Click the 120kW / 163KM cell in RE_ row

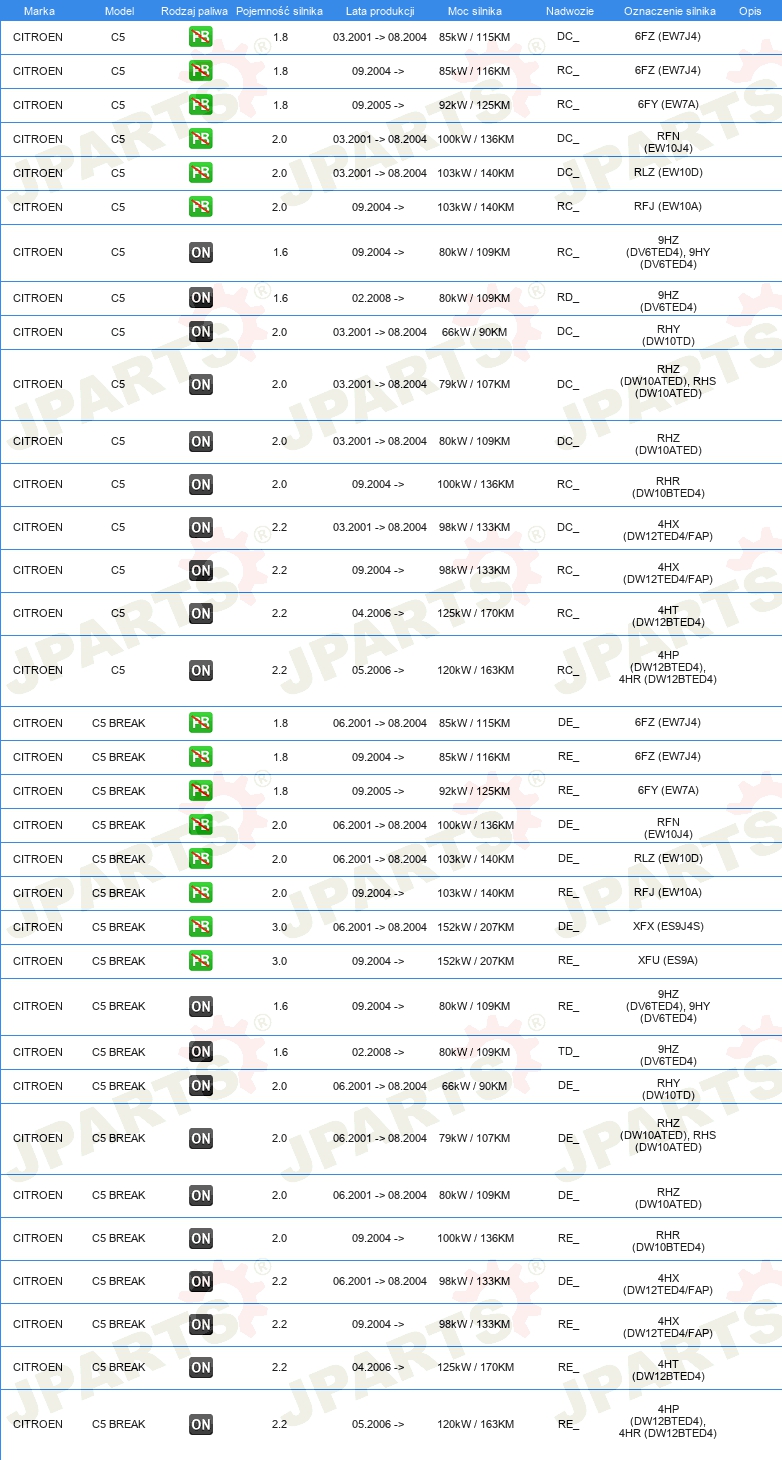click(476, 1424)
